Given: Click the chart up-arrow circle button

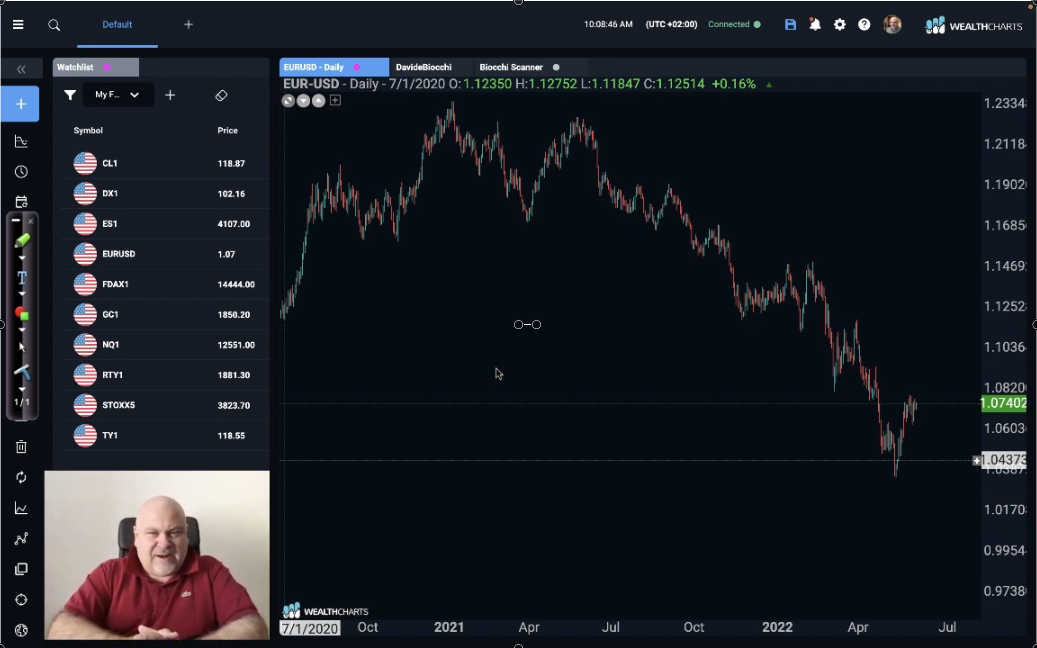Looking at the screenshot, I should coord(319,101).
